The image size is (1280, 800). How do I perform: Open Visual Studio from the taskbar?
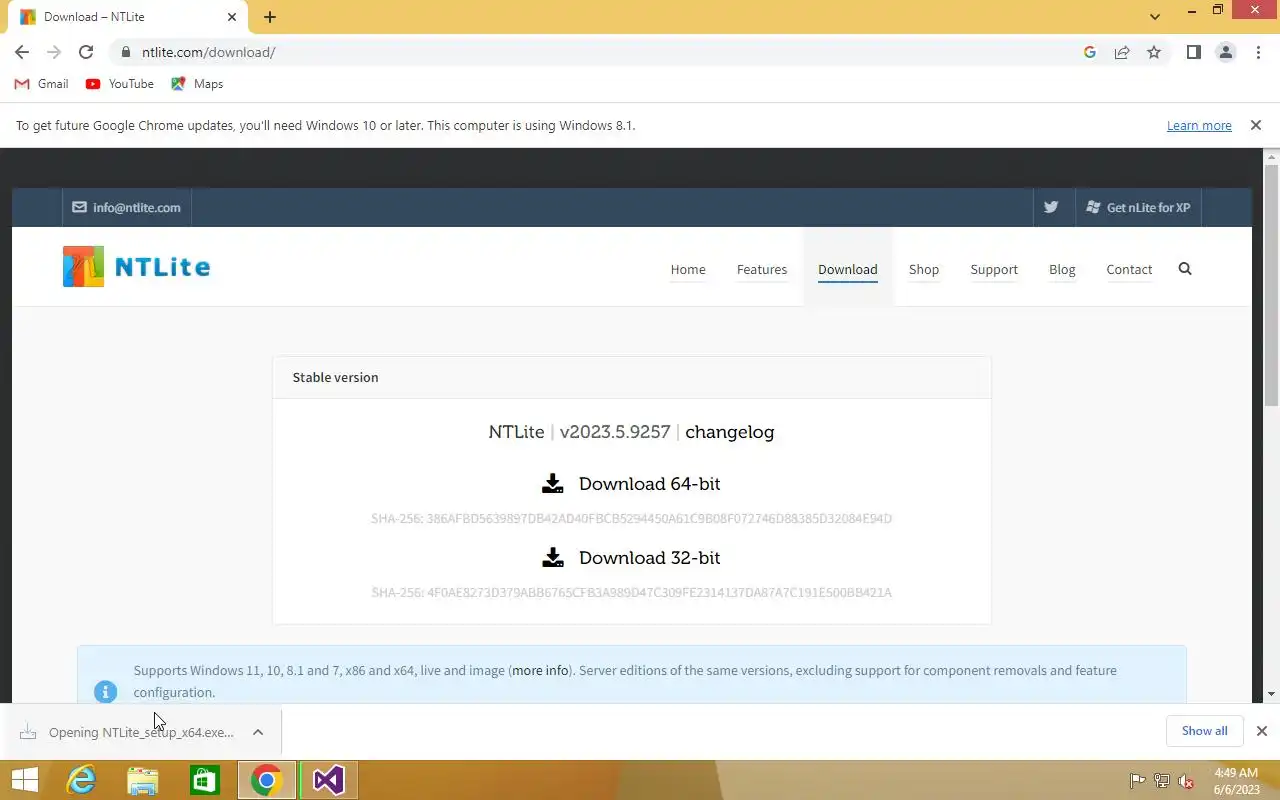click(328, 780)
